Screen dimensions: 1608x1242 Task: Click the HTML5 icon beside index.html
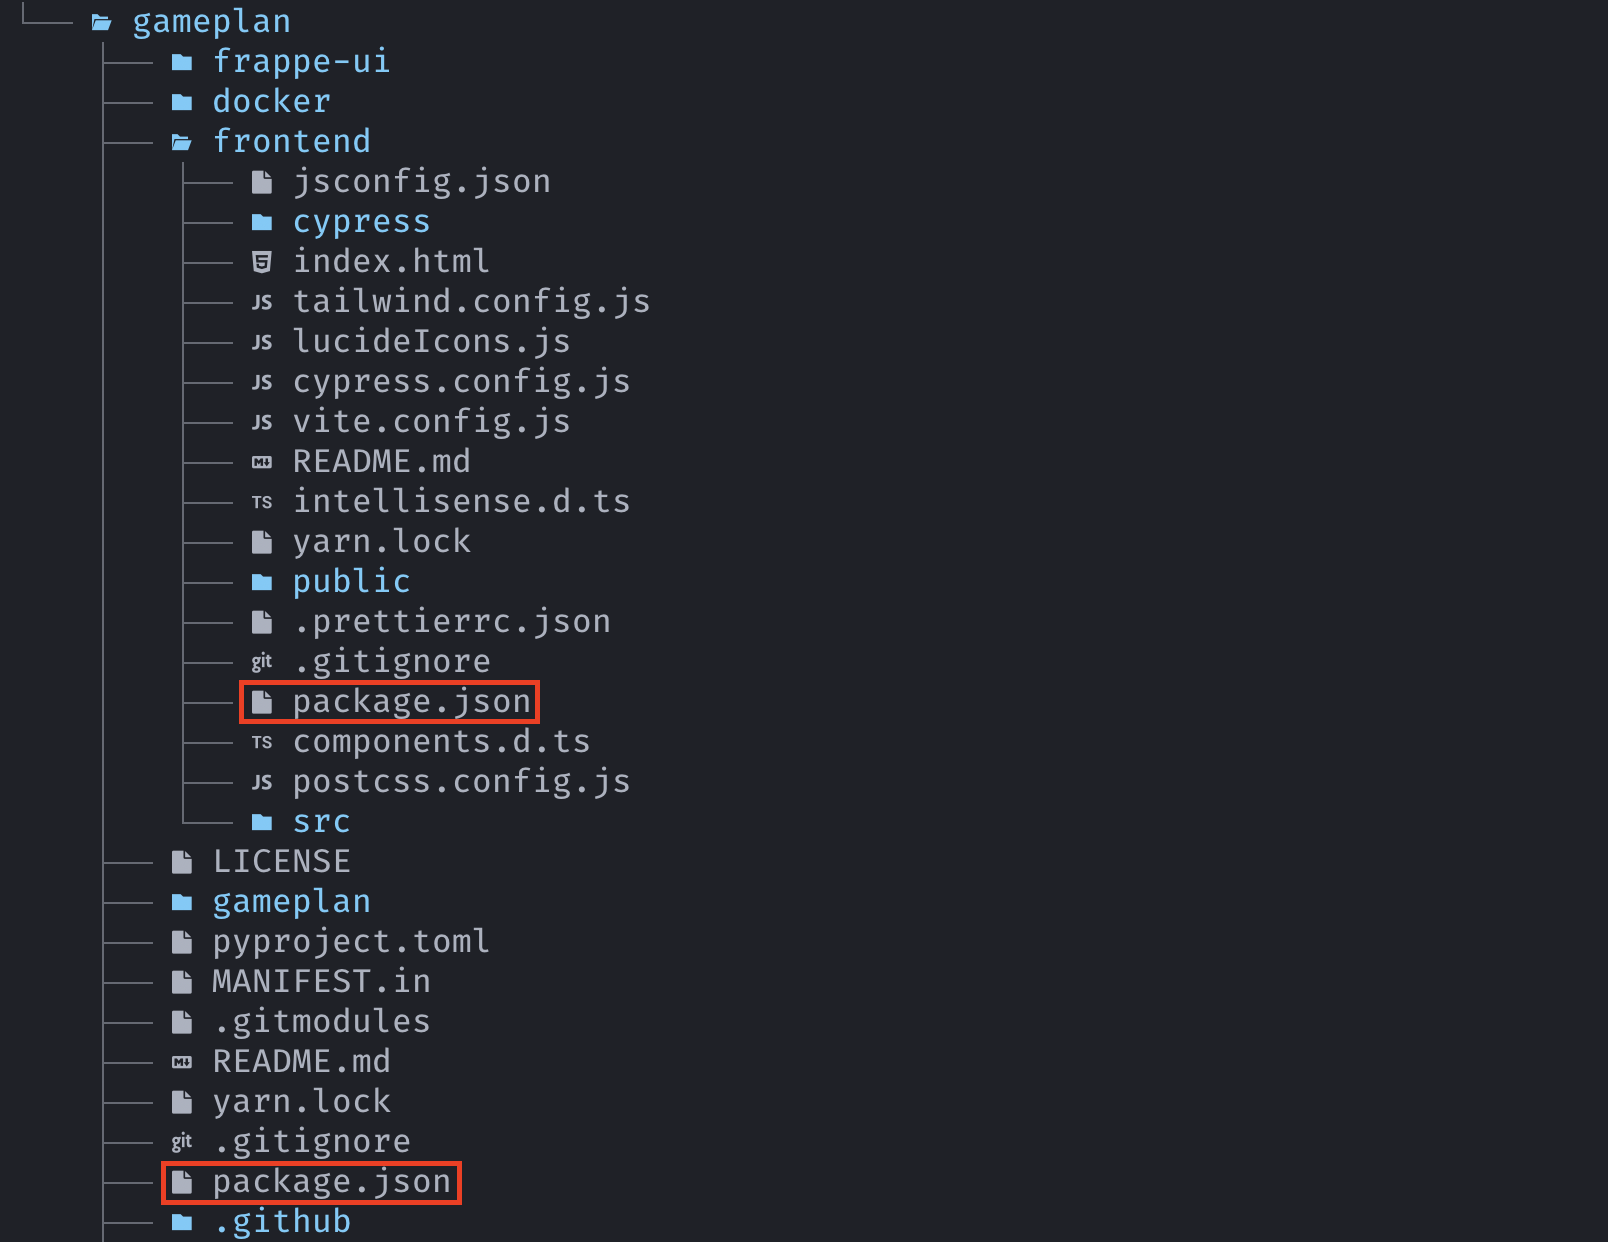262,262
